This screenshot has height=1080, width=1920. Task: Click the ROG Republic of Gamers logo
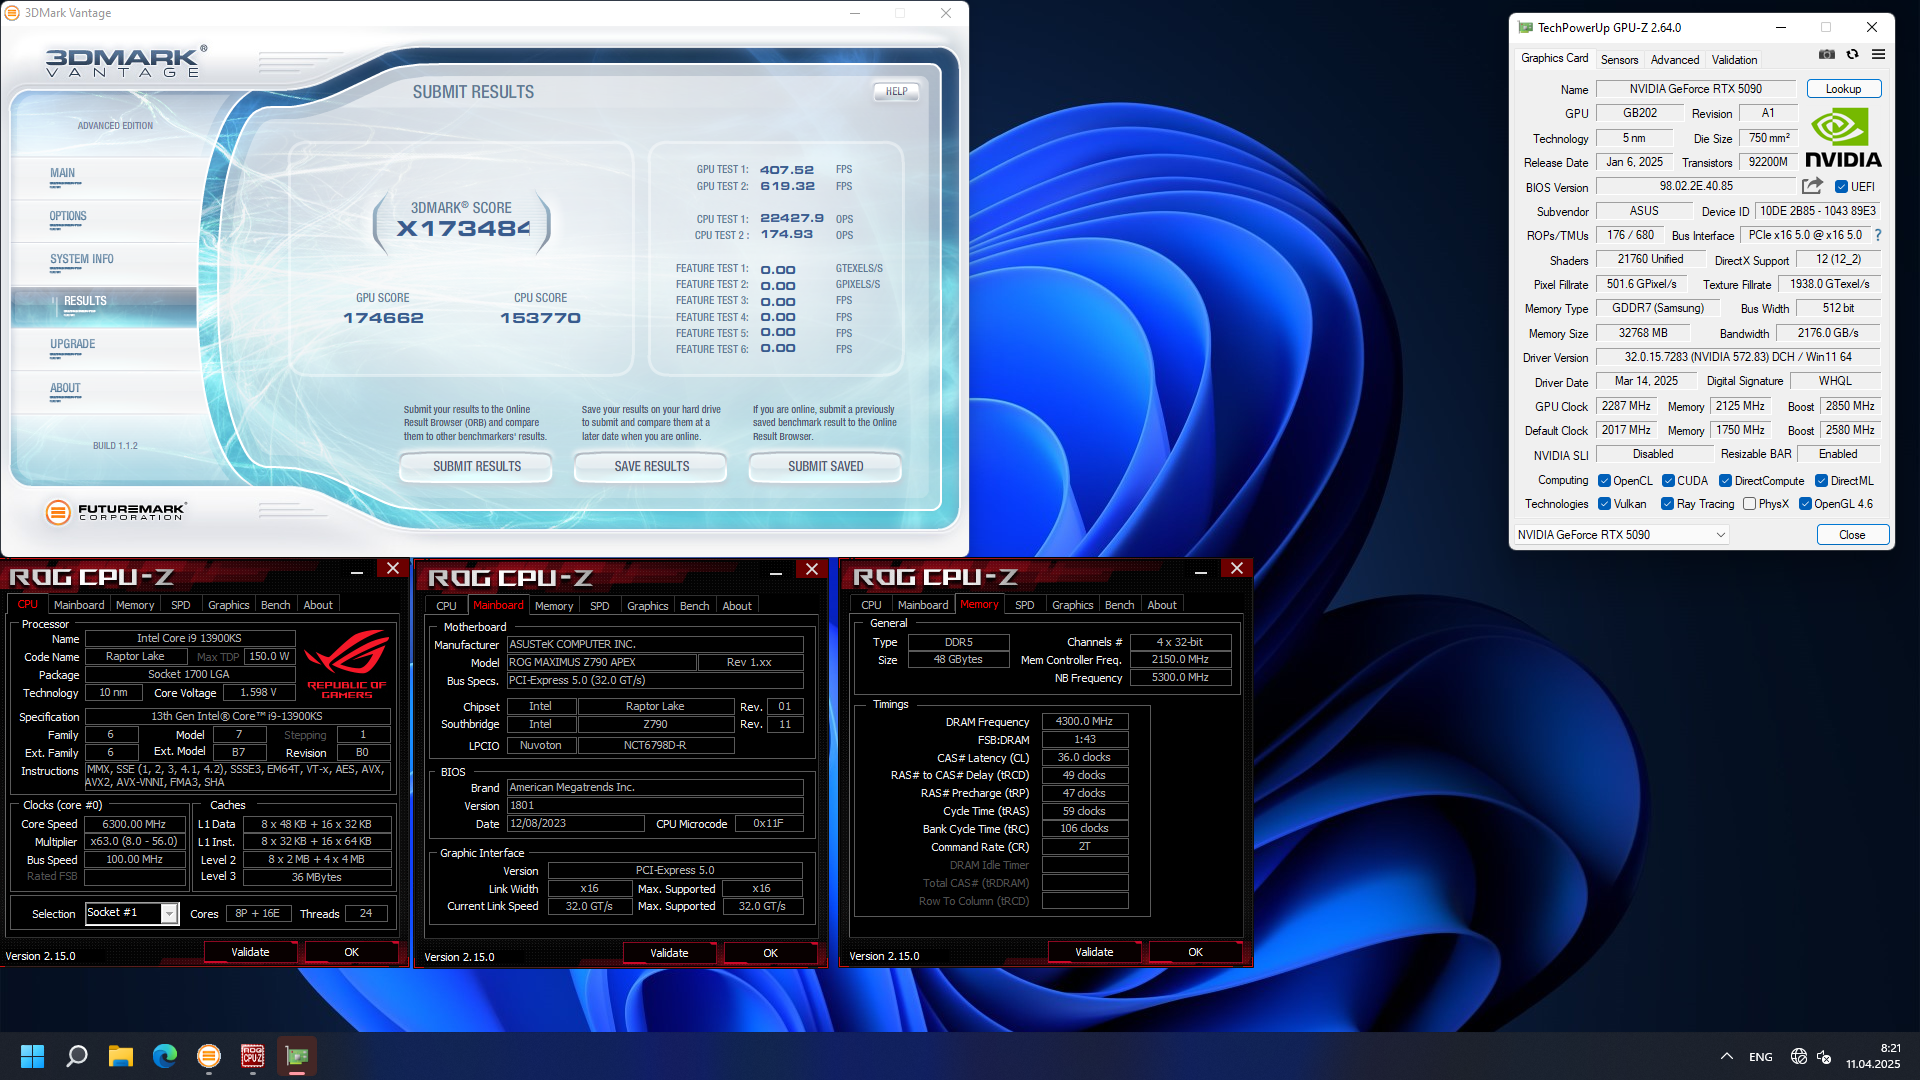click(346, 664)
